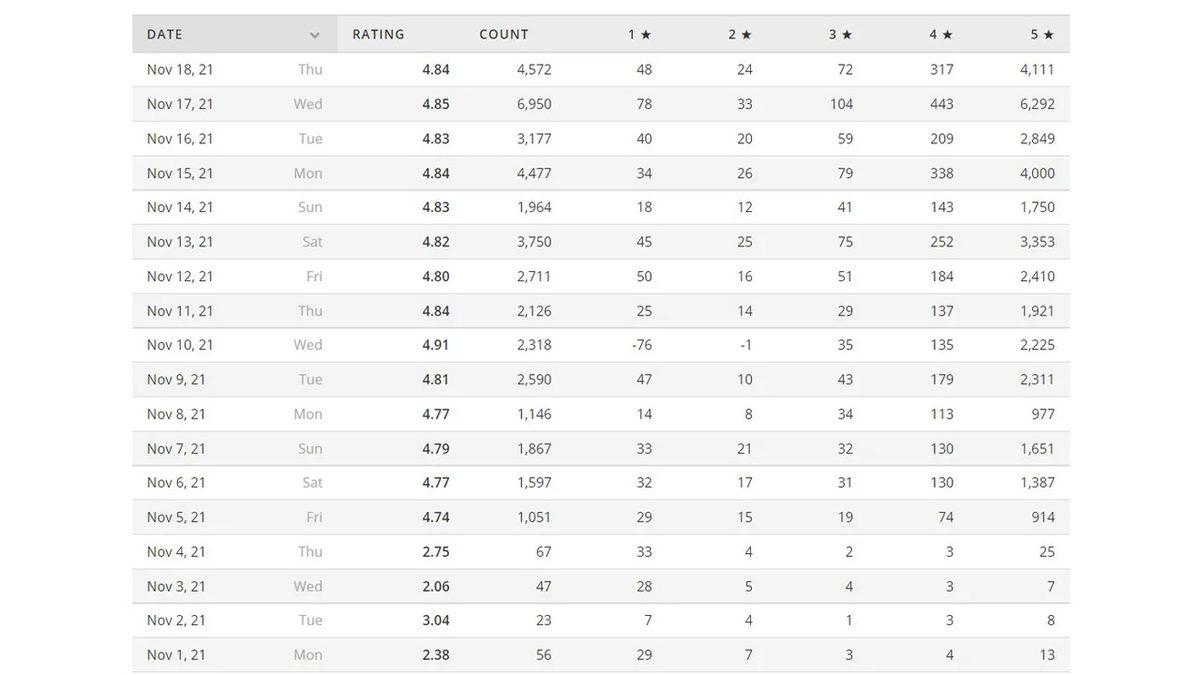Select the Nov 1, 21 date cell
The height and width of the screenshot is (675, 1200).
(176, 655)
